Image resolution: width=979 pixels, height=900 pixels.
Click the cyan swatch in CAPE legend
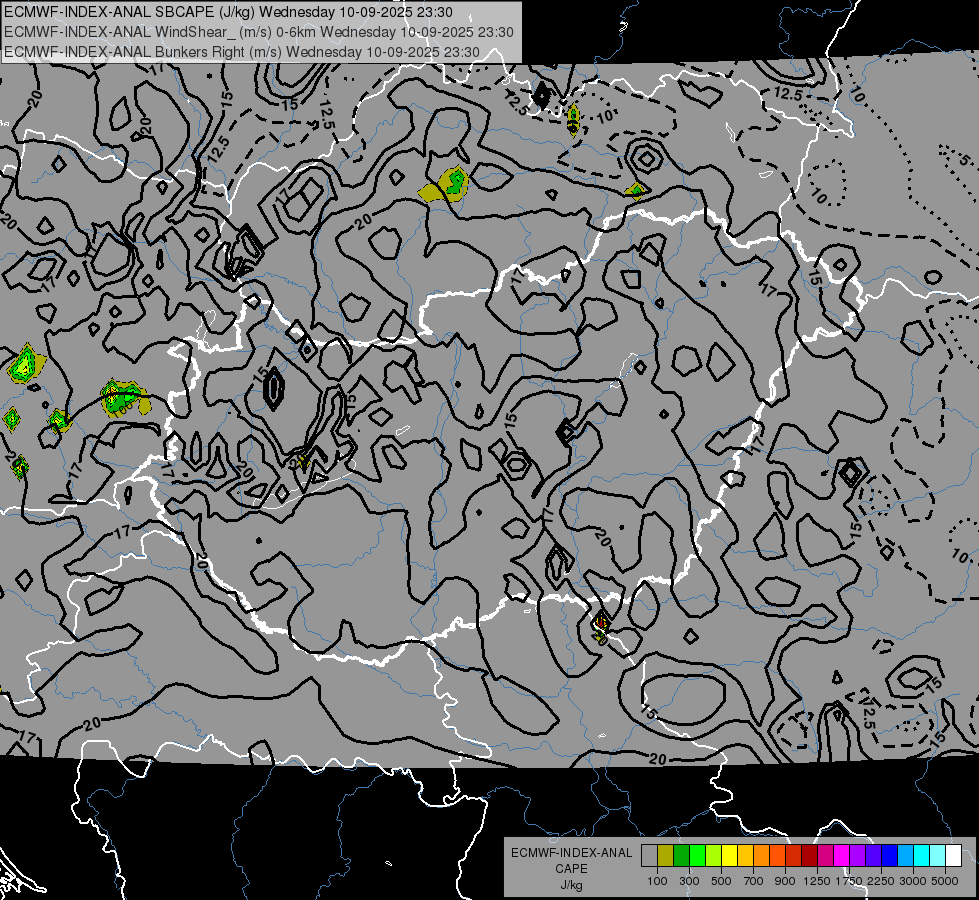click(x=922, y=856)
